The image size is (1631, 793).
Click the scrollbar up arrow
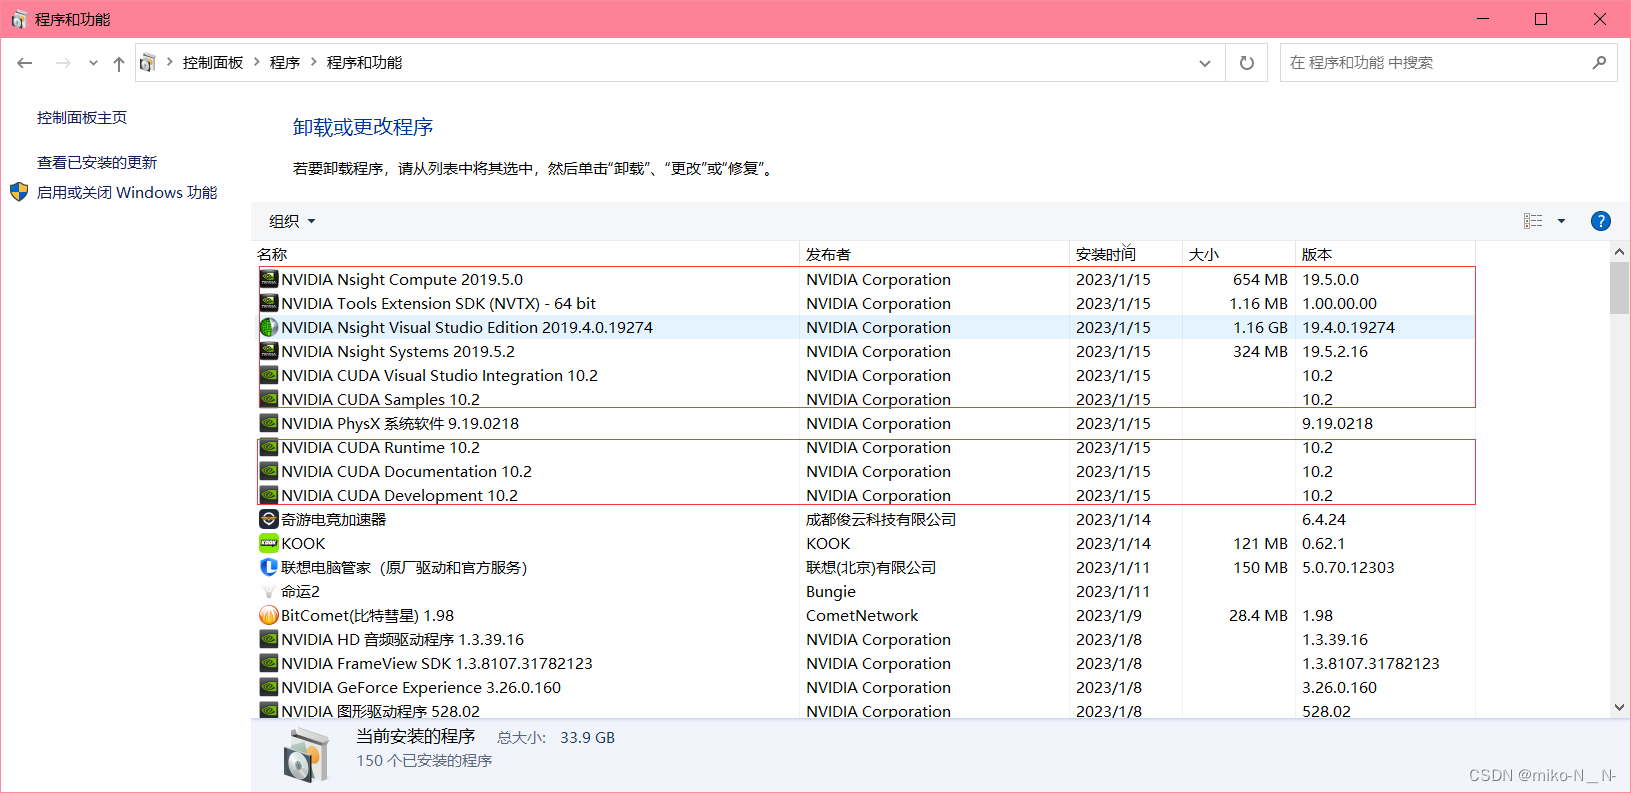tap(1619, 252)
